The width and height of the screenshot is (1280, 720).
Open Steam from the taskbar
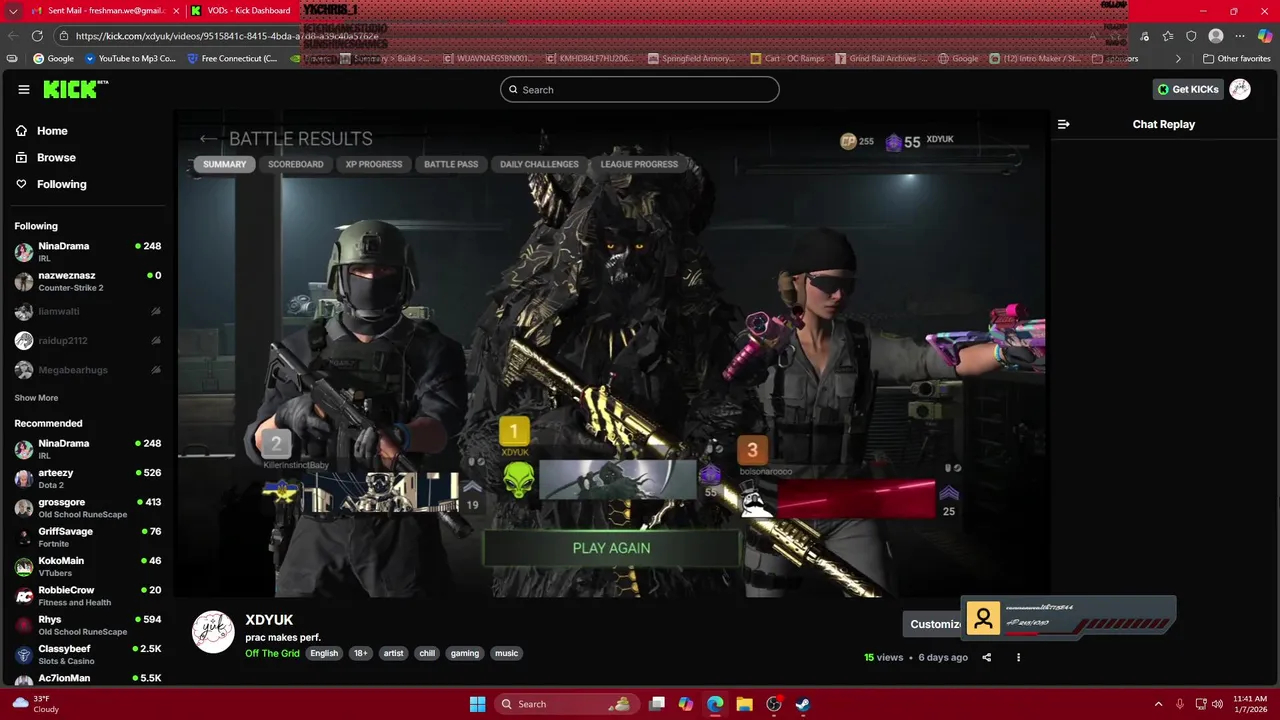[x=803, y=704]
